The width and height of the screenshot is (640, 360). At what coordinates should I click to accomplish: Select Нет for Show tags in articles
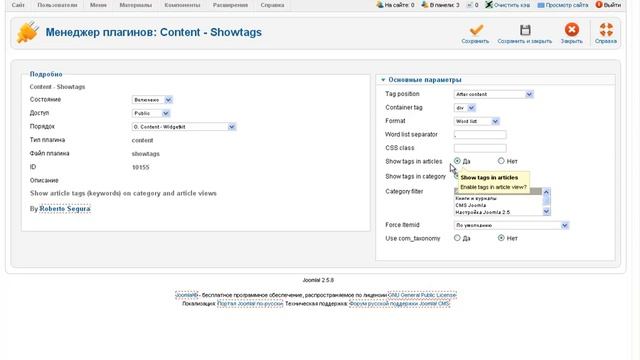click(x=501, y=161)
